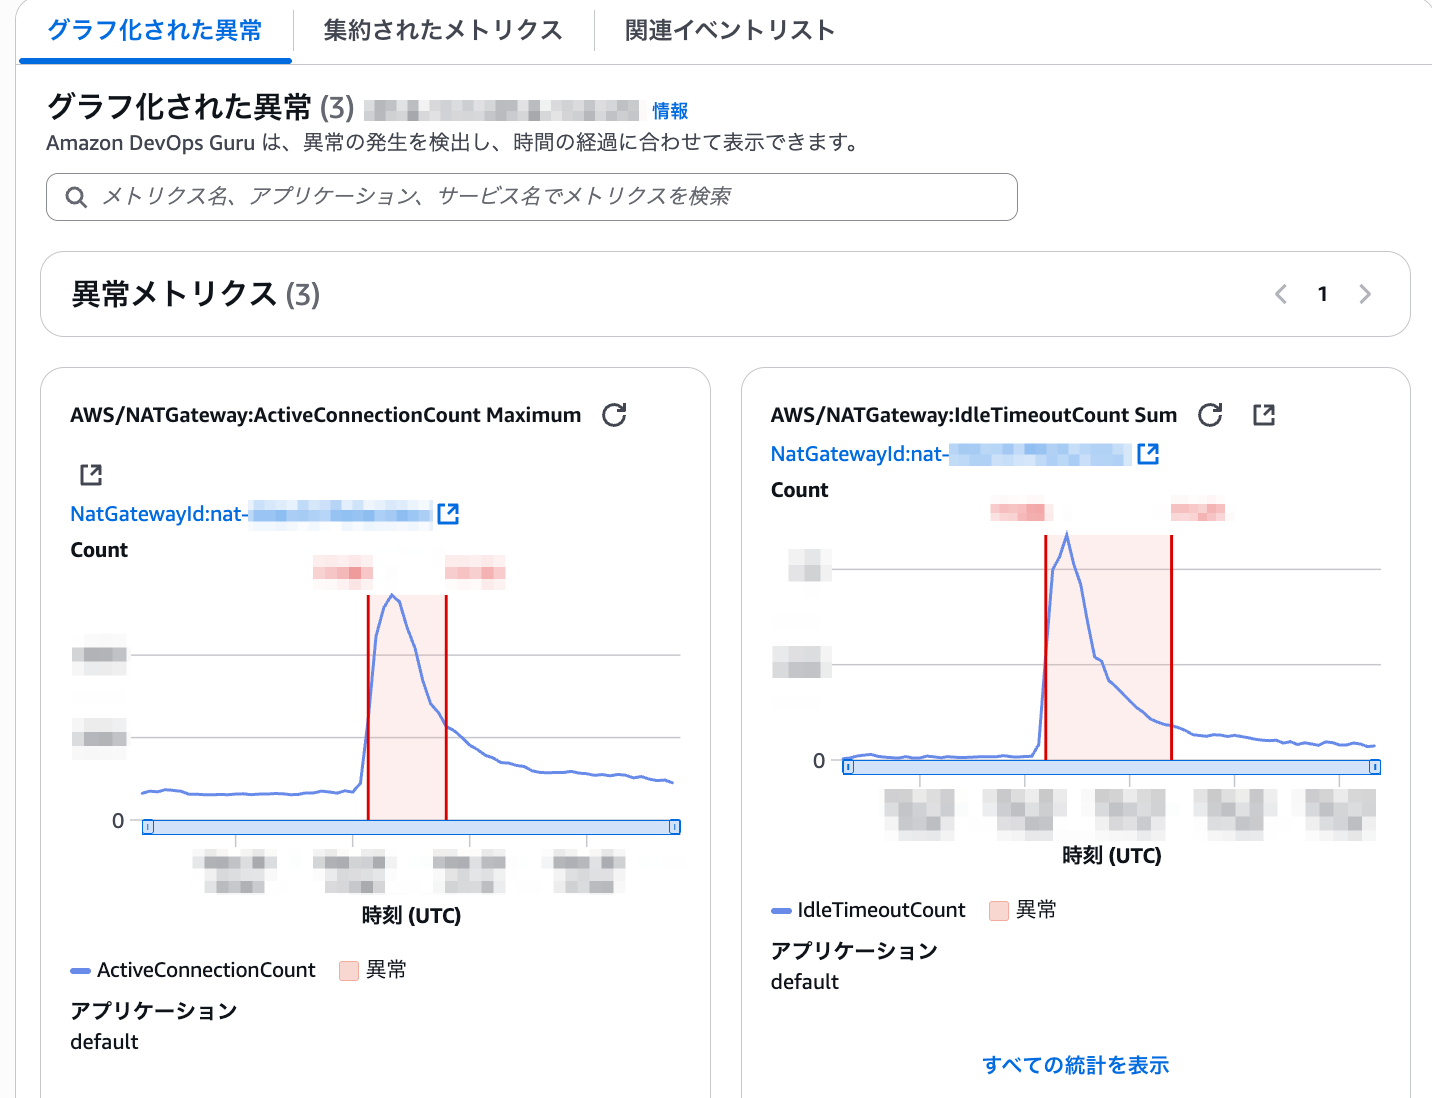Click AWS/NATGateway:ActiveConnectionCount Maximum title
1432x1098 pixels.
(x=325, y=415)
